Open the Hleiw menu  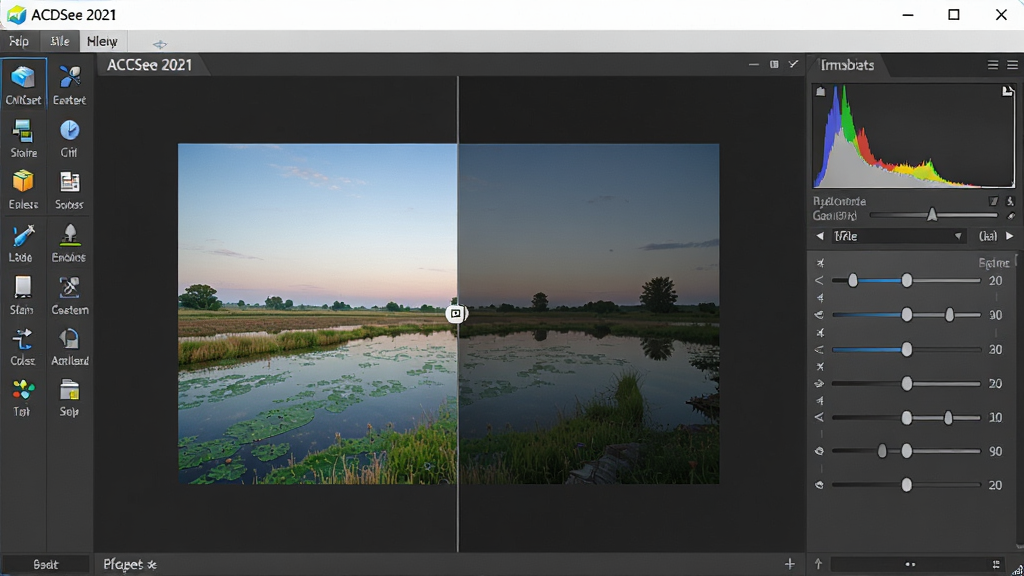click(x=103, y=41)
